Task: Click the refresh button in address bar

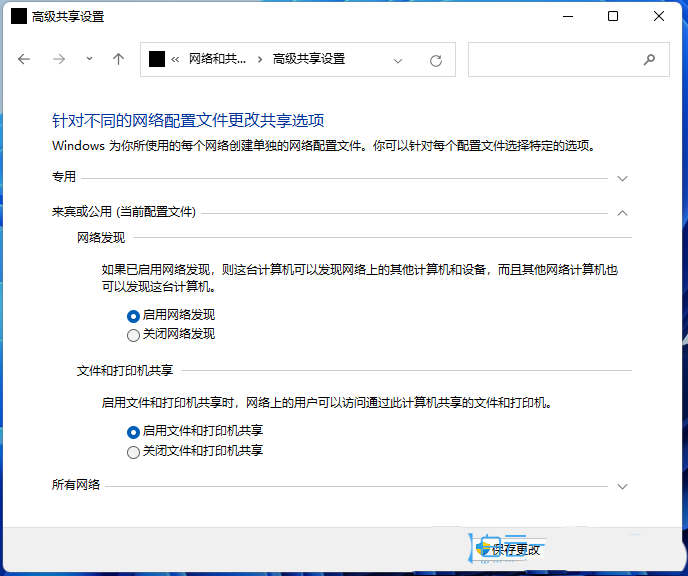Action: (435, 60)
